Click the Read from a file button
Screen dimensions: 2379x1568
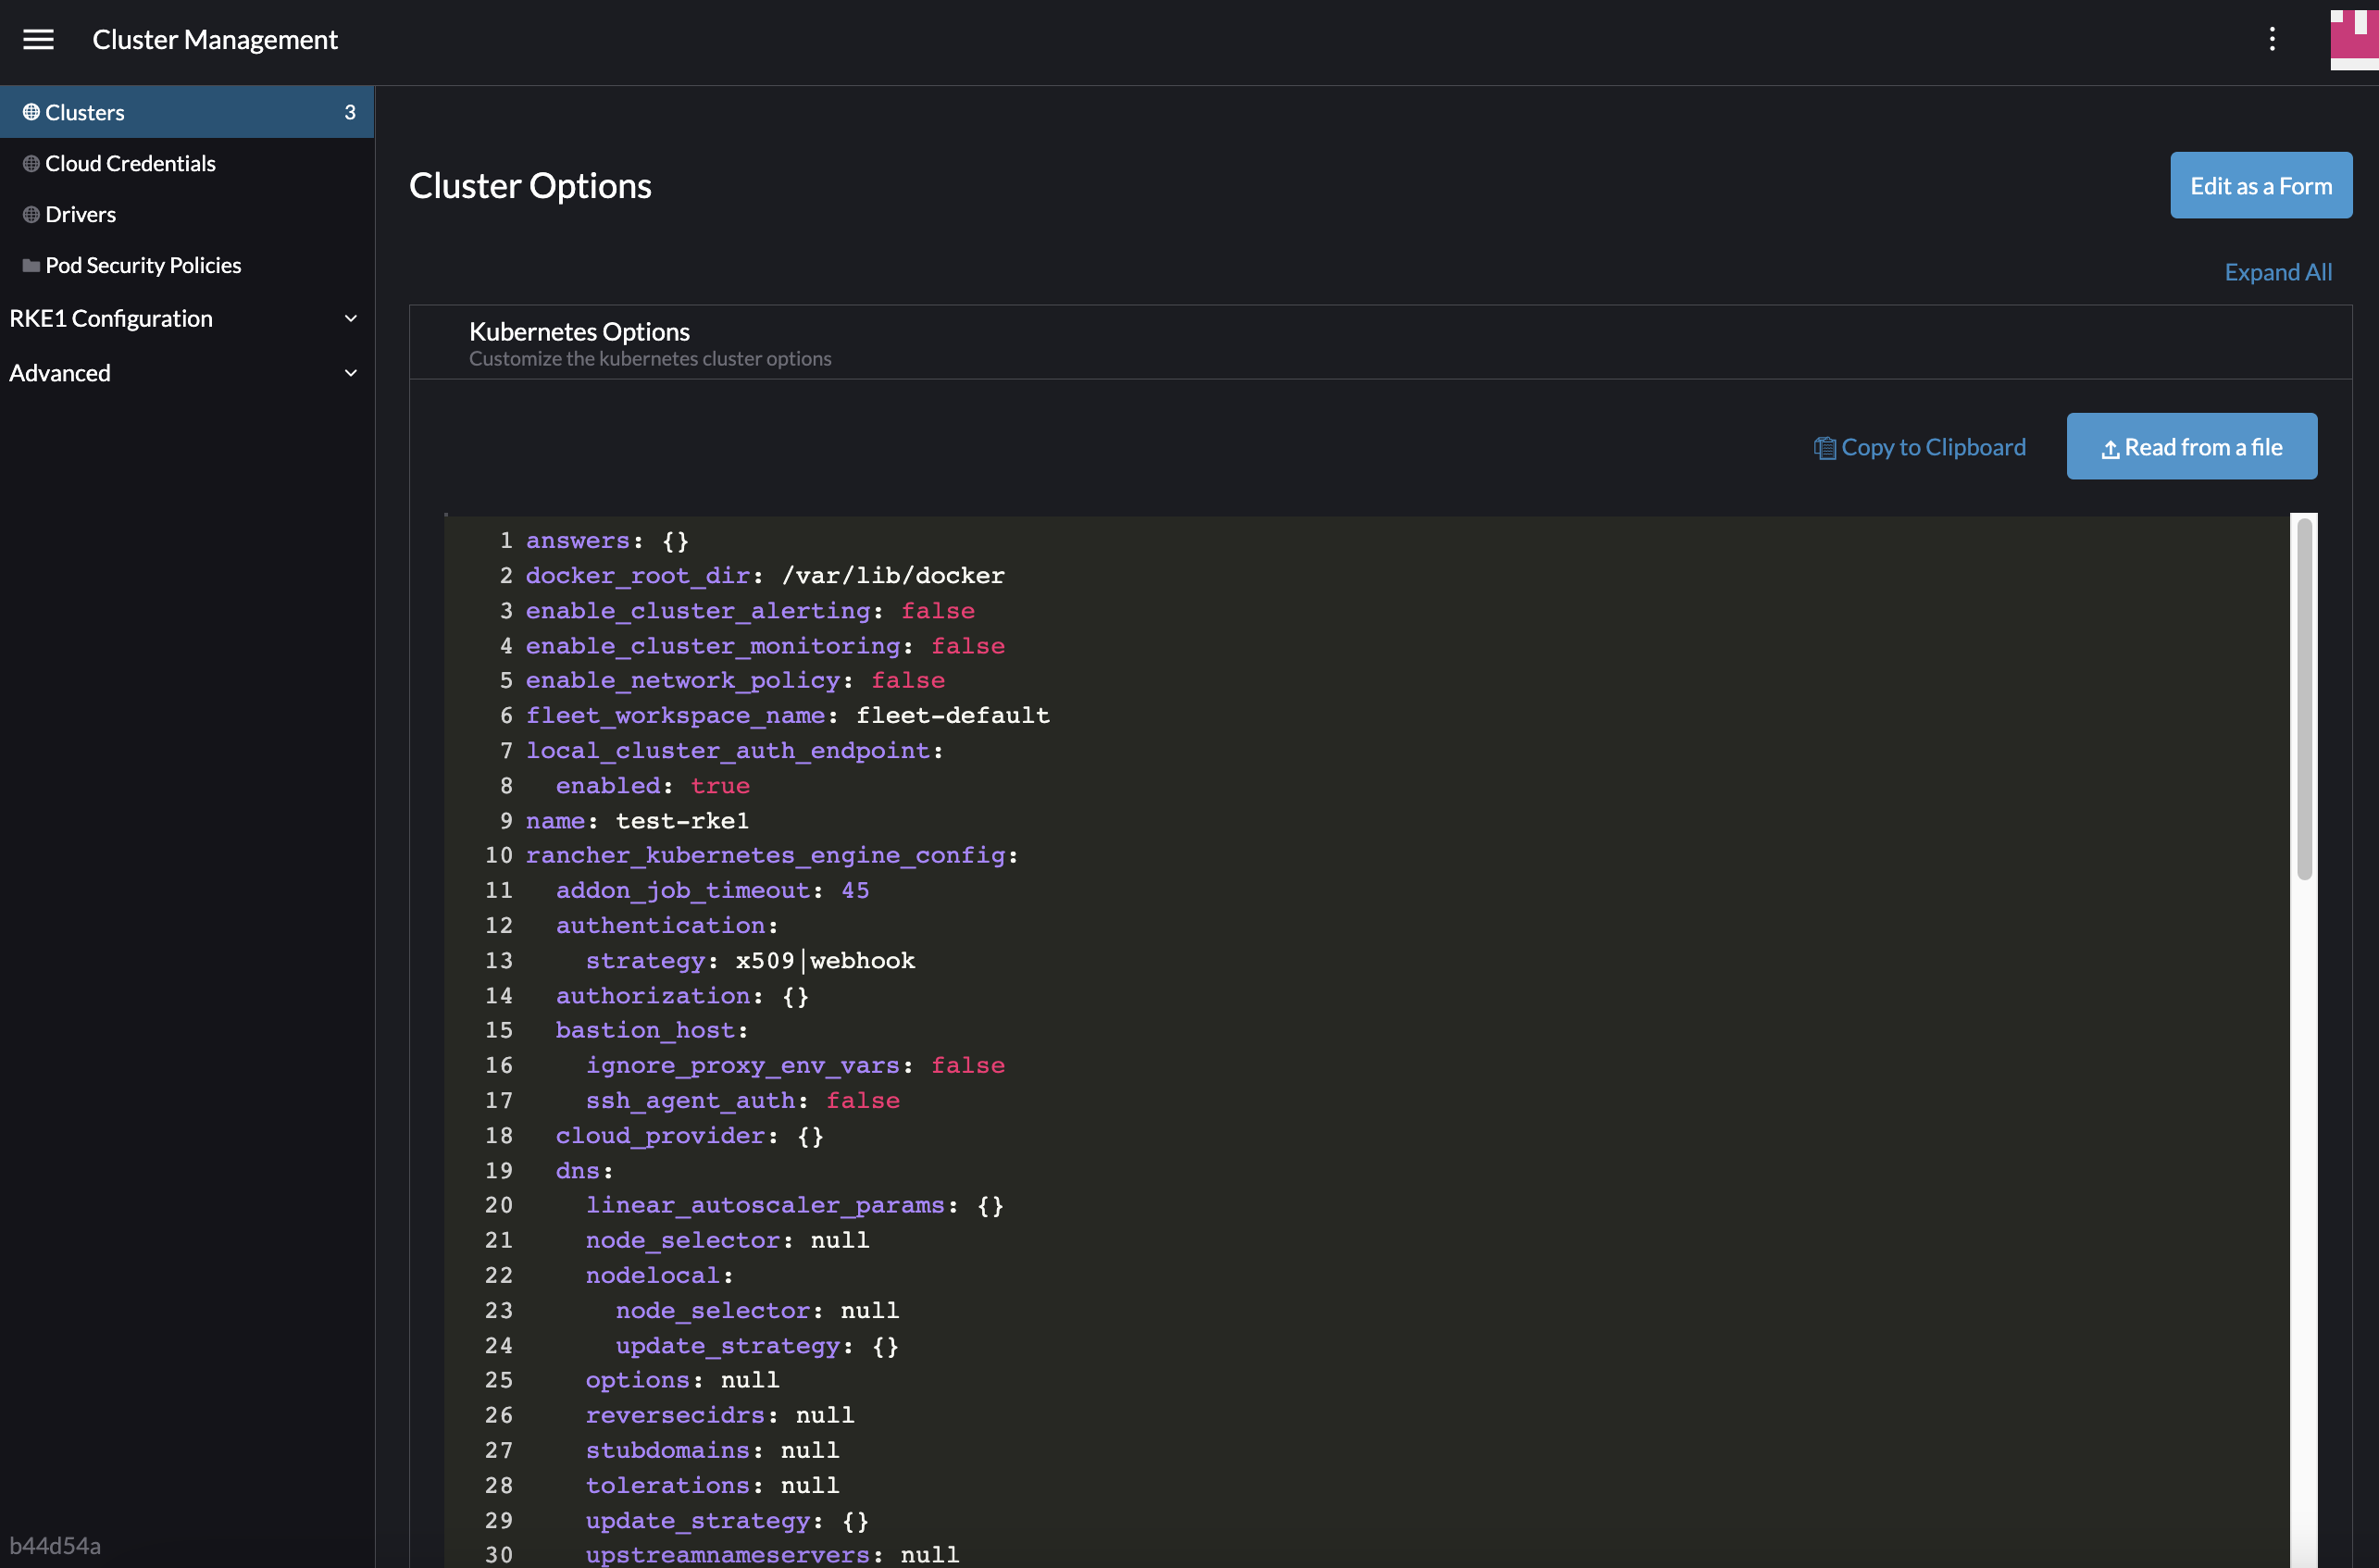[x=2192, y=446]
